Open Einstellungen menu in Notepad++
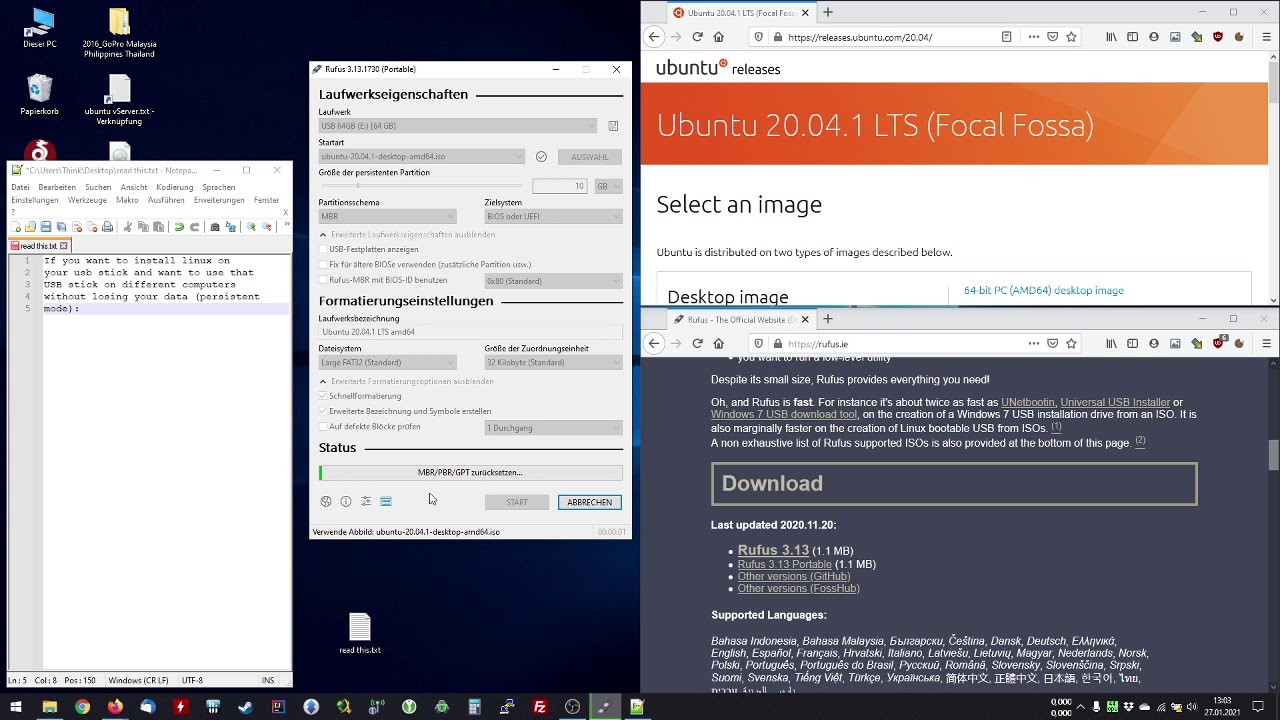Image resolution: width=1280 pixels, height=720 pixels. click(x=35, y=200)
